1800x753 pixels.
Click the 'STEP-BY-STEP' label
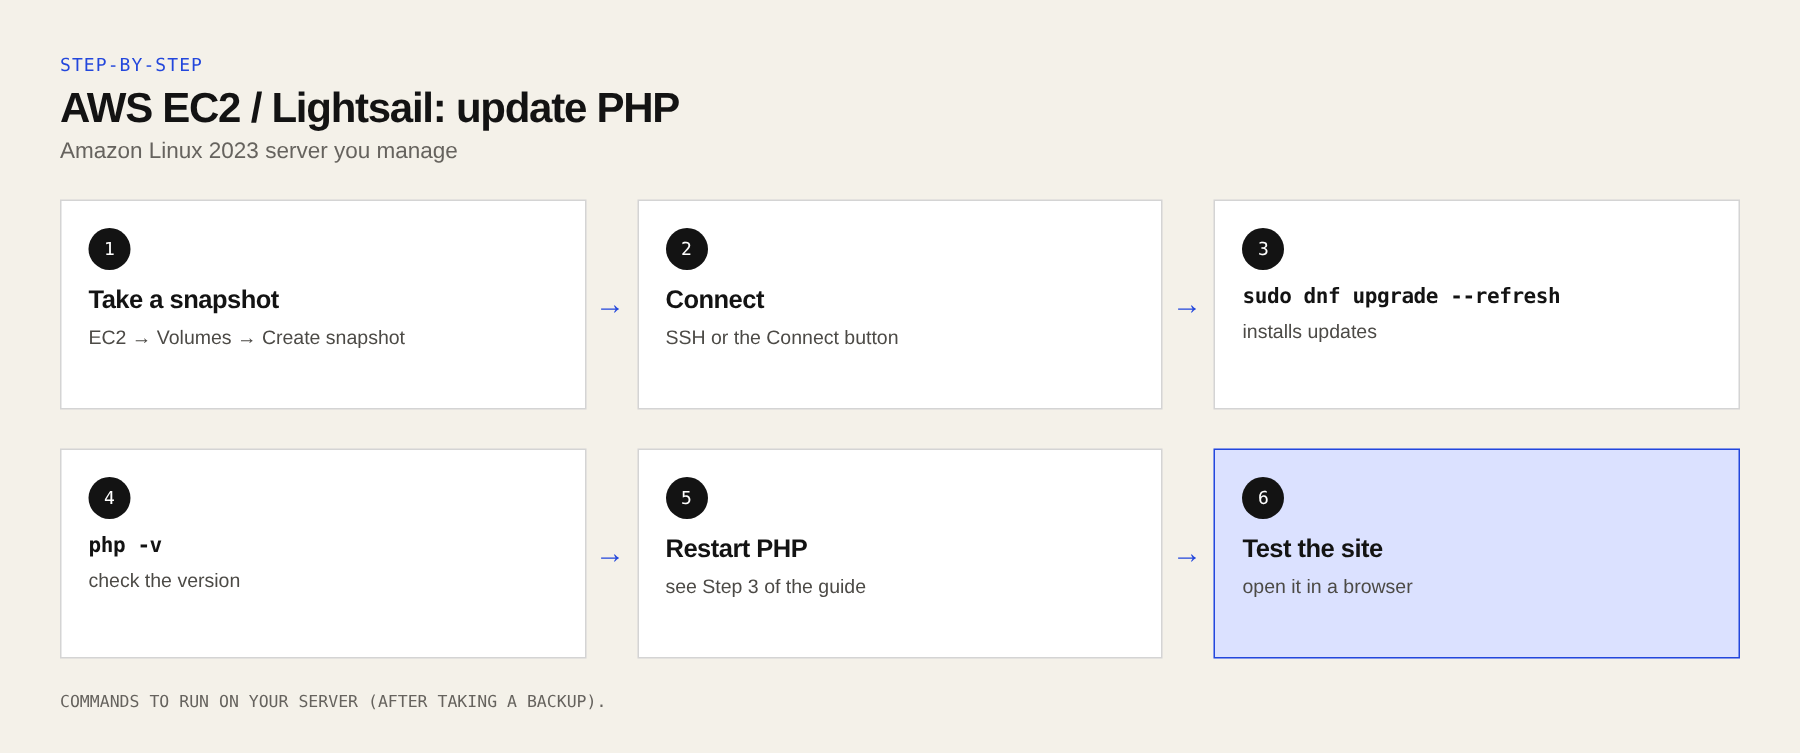pos(131,65)
